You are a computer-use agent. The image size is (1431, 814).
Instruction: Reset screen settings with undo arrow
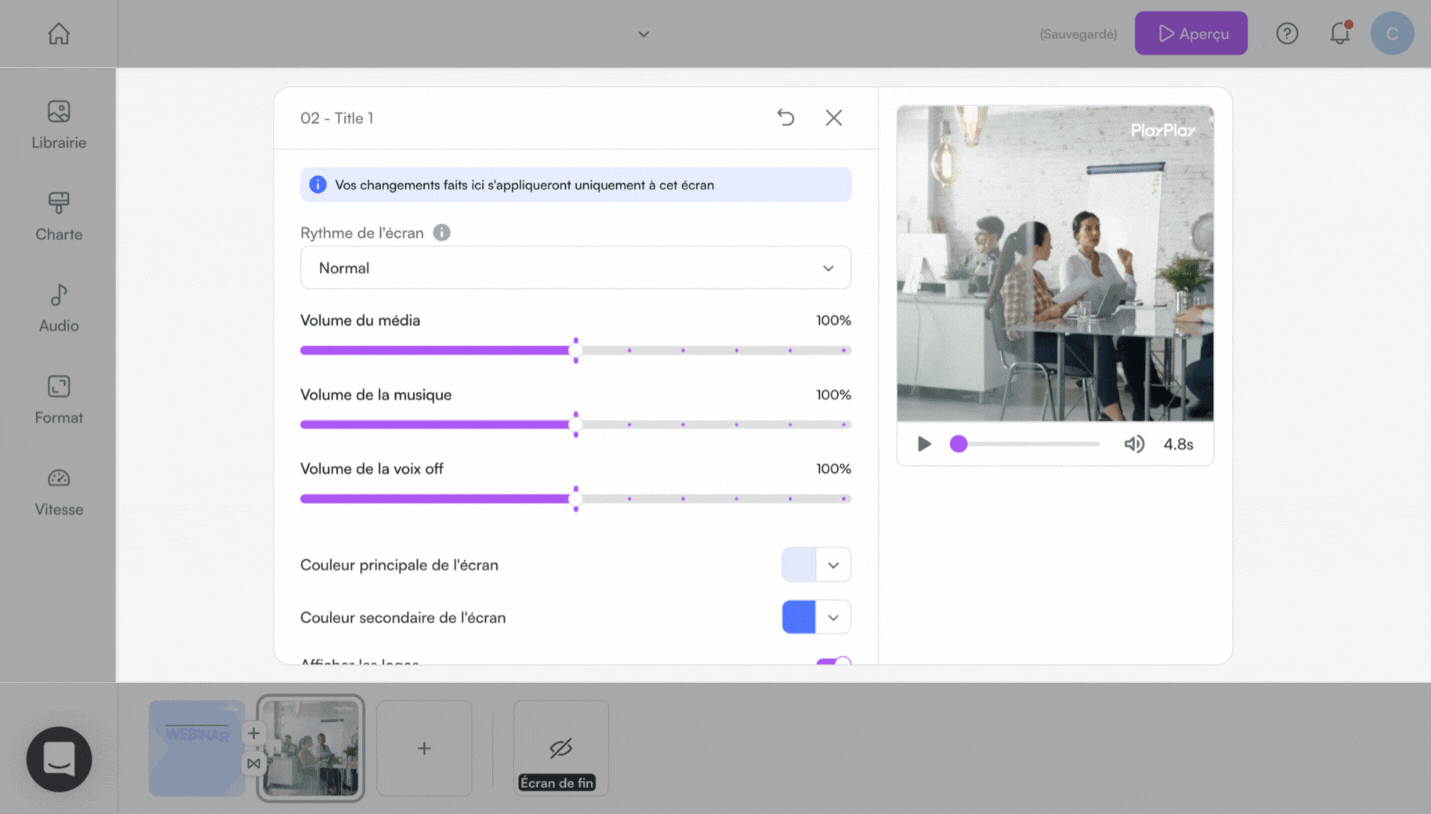[x=786, y=118]
